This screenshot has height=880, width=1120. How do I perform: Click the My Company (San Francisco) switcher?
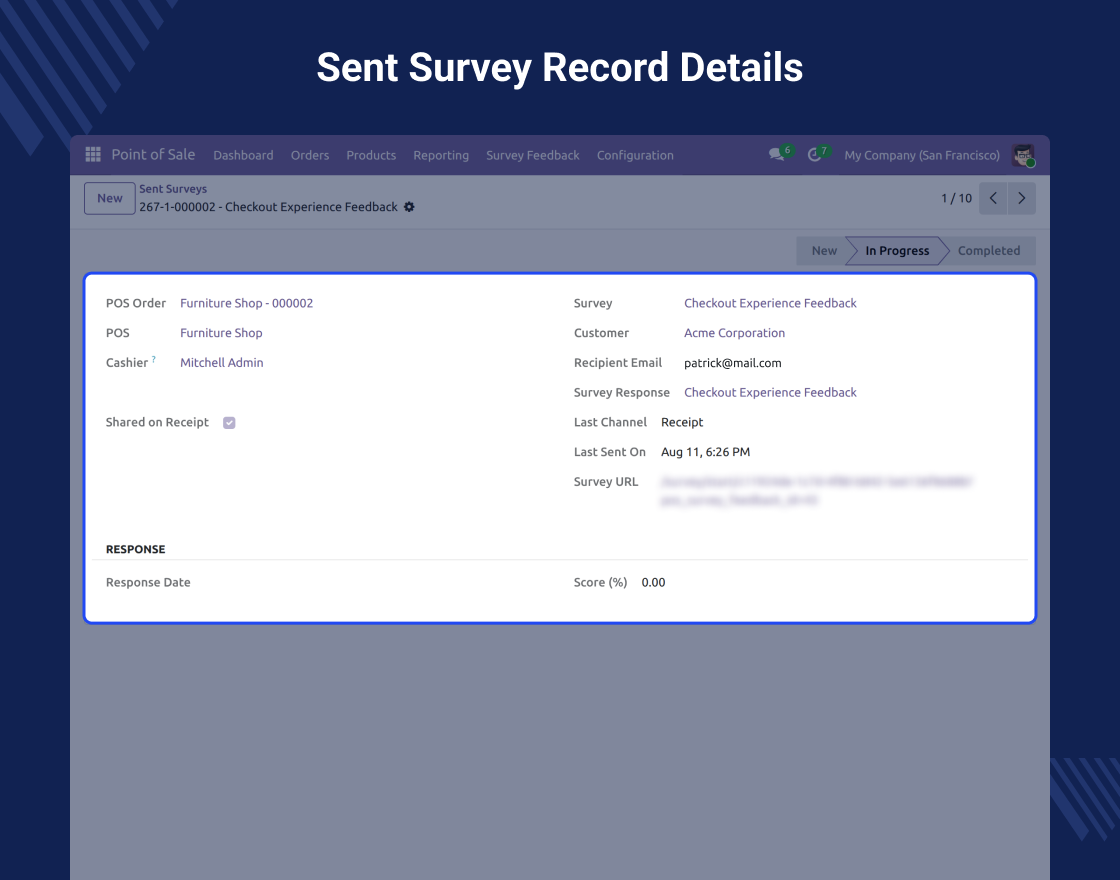click(x=922, y=155)
